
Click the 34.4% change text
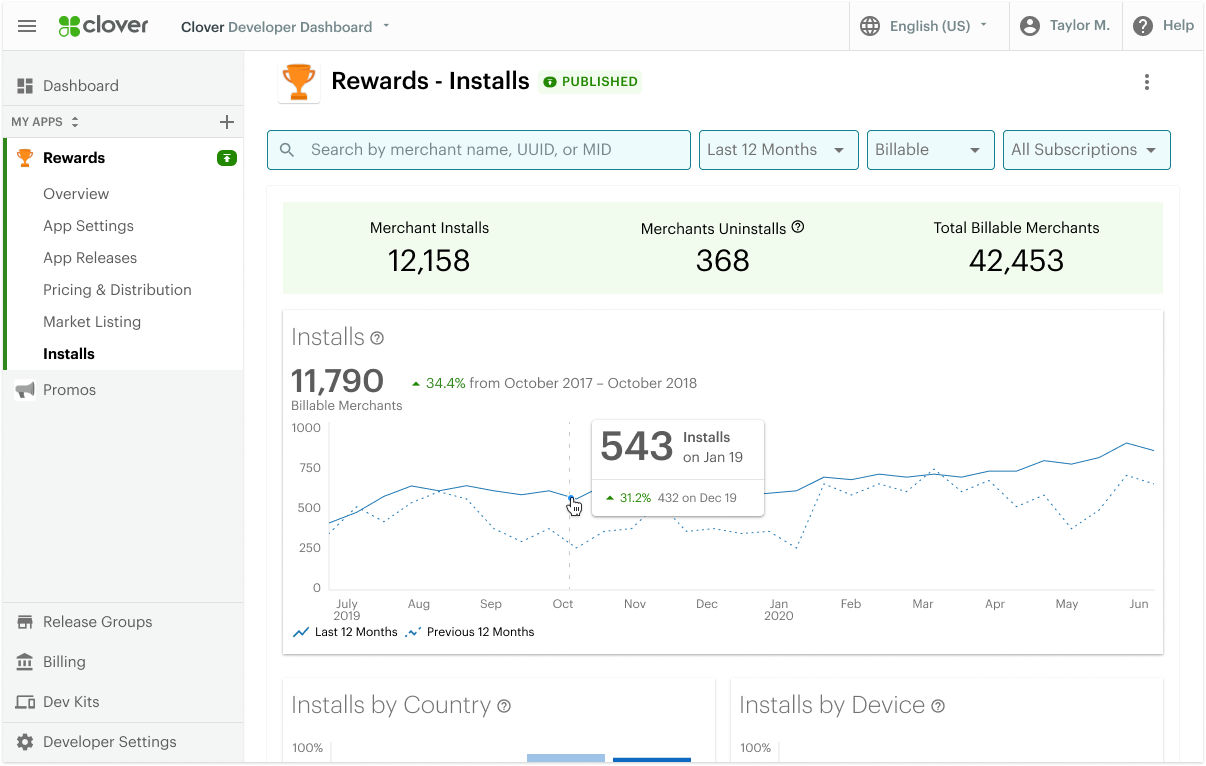click(x=446, y=383)
